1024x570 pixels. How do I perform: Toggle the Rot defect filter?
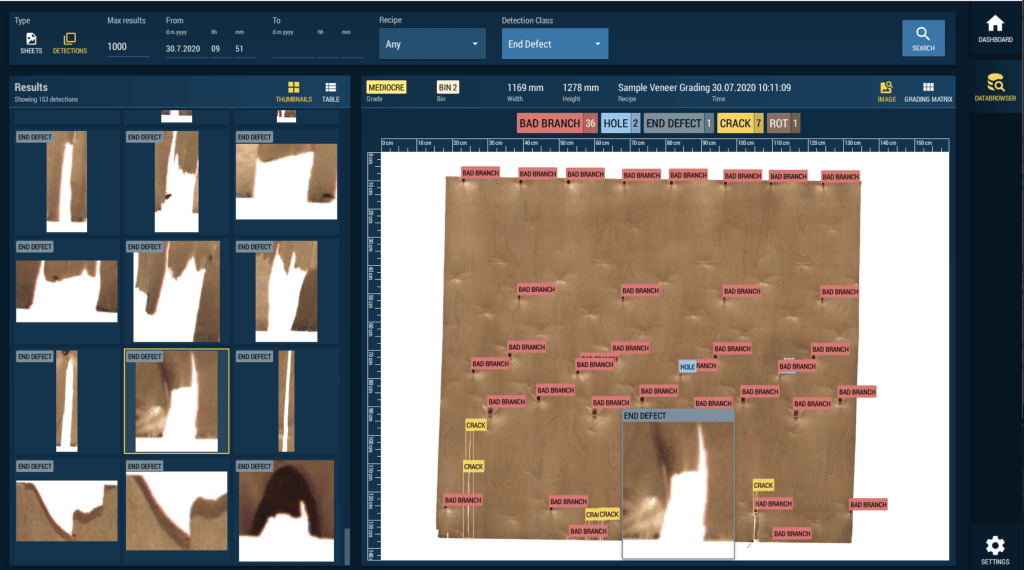(784, 123)
